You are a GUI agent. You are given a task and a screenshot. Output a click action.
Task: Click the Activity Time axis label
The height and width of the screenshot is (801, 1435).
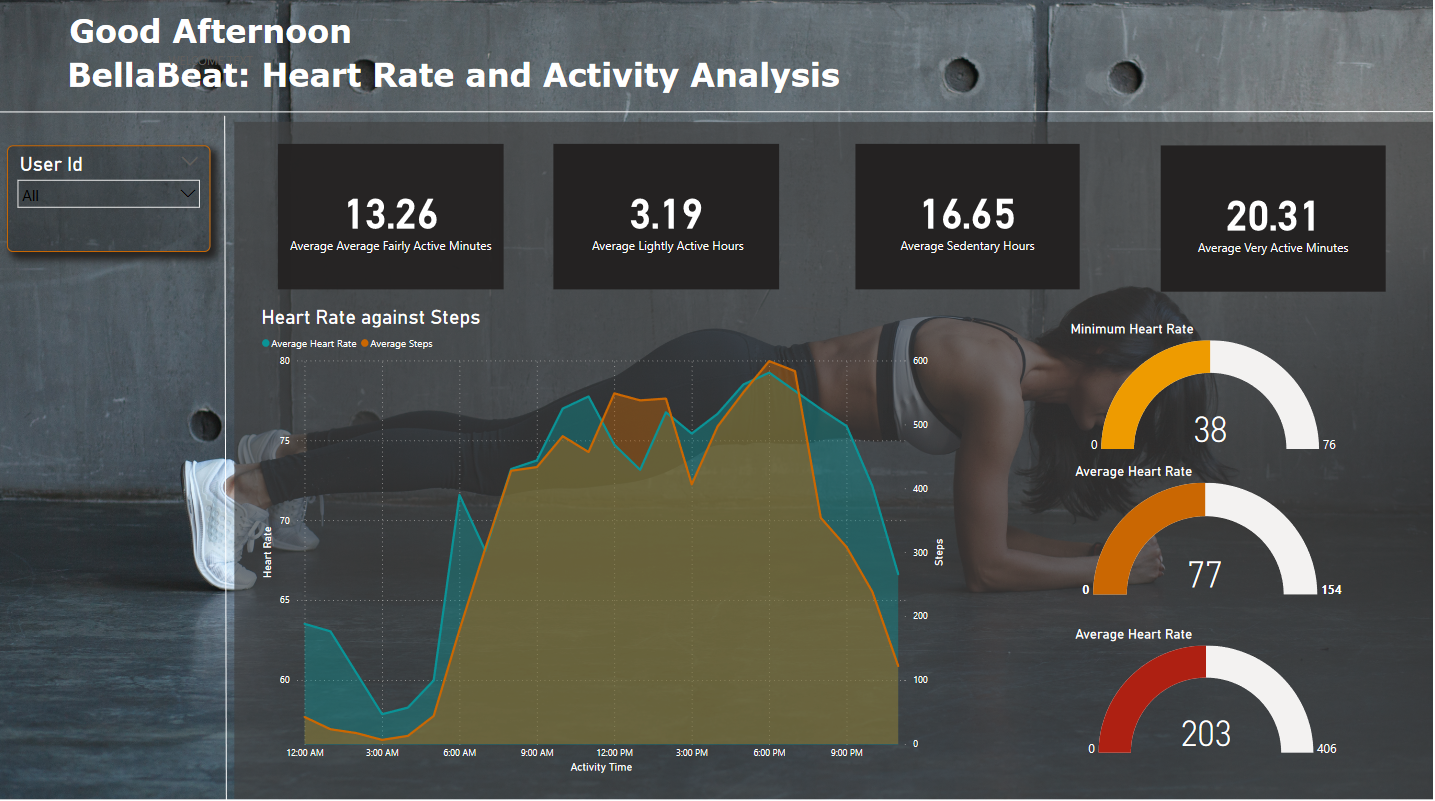pos(601,767)
